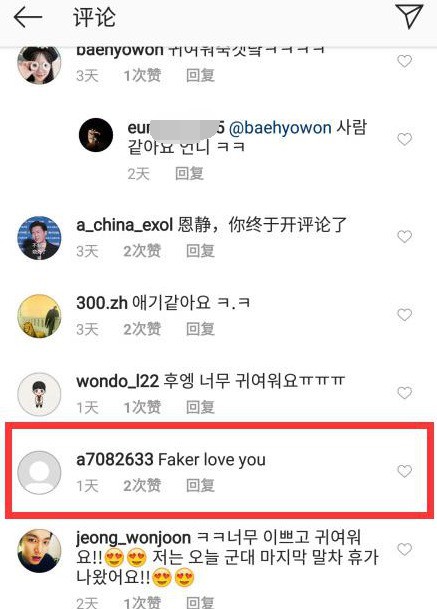
Task: Like the wondo_l22 comment heart
Action: click(x=404, y=393)
